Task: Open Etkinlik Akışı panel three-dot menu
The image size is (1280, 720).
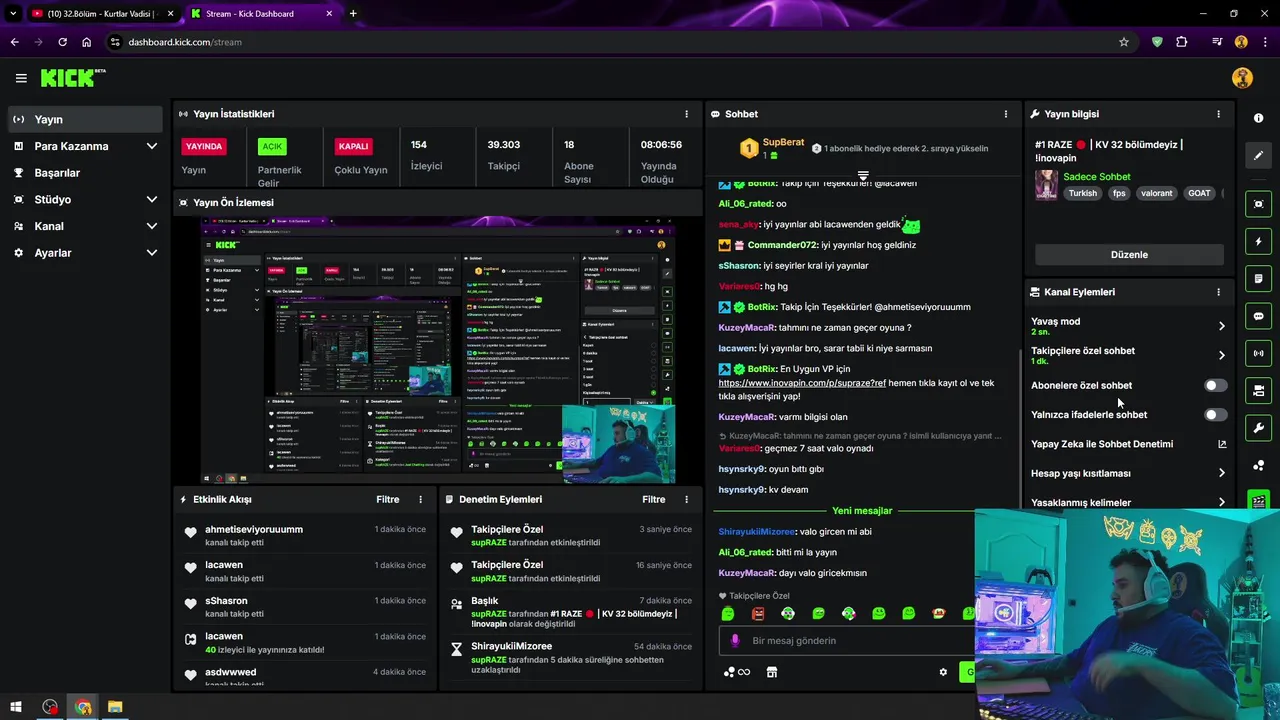Action: point(420,499)
